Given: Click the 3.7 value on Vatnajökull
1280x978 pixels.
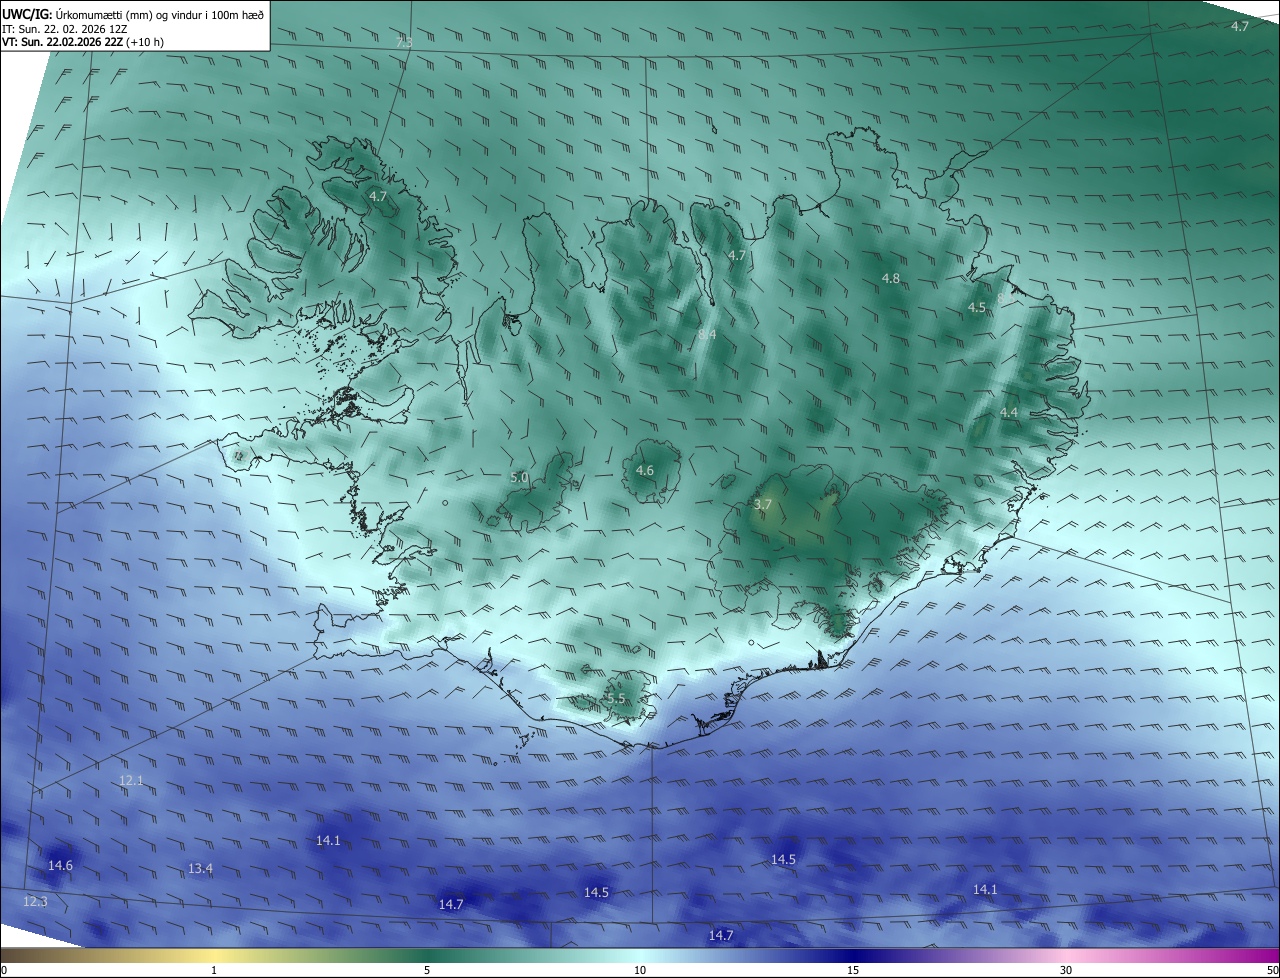Looking at the screenshot, I should pyautogui.click(x=763, y=505).
